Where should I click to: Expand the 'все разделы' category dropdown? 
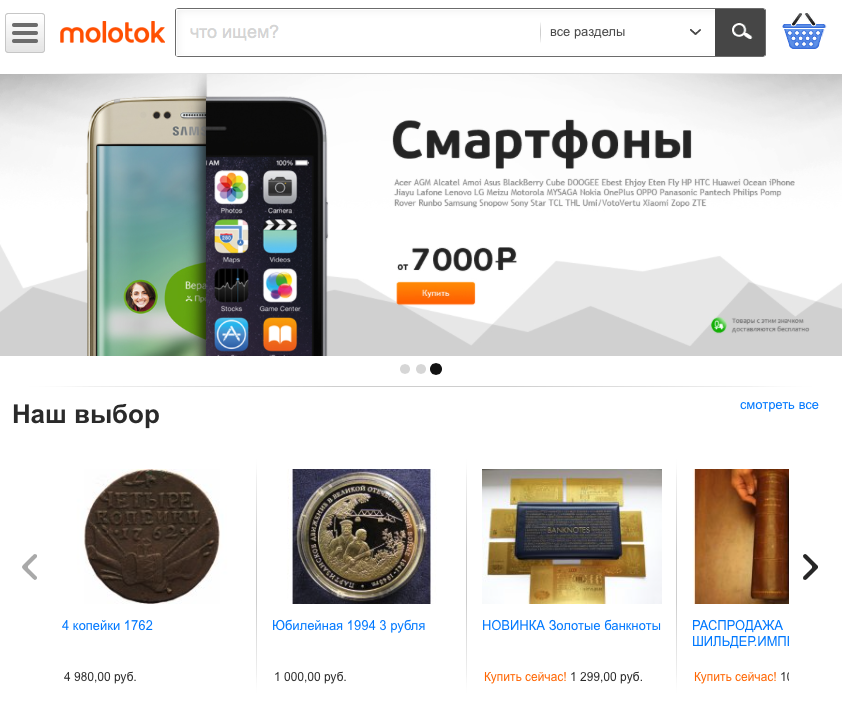627,32
